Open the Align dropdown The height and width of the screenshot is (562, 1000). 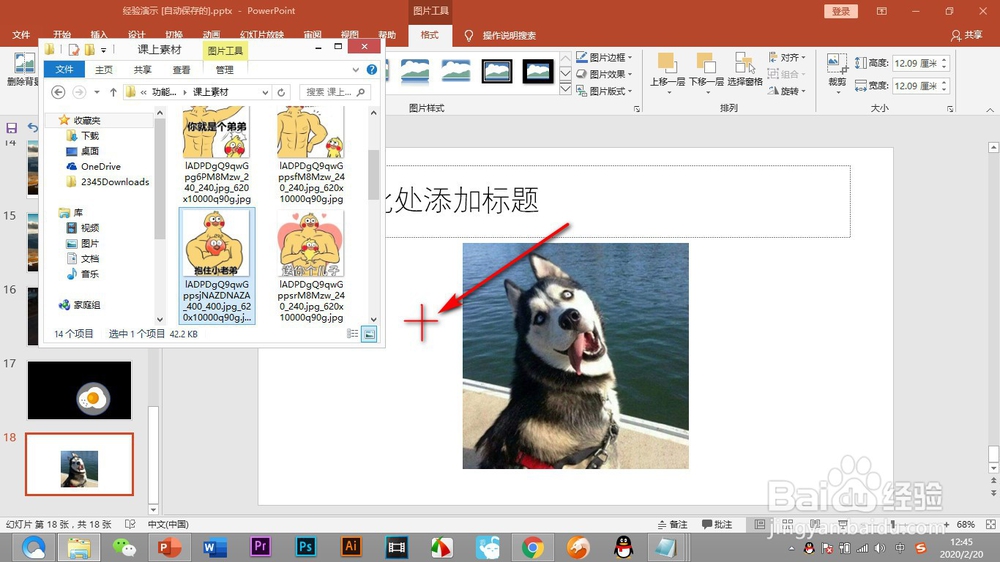click(x=787, y=57)
